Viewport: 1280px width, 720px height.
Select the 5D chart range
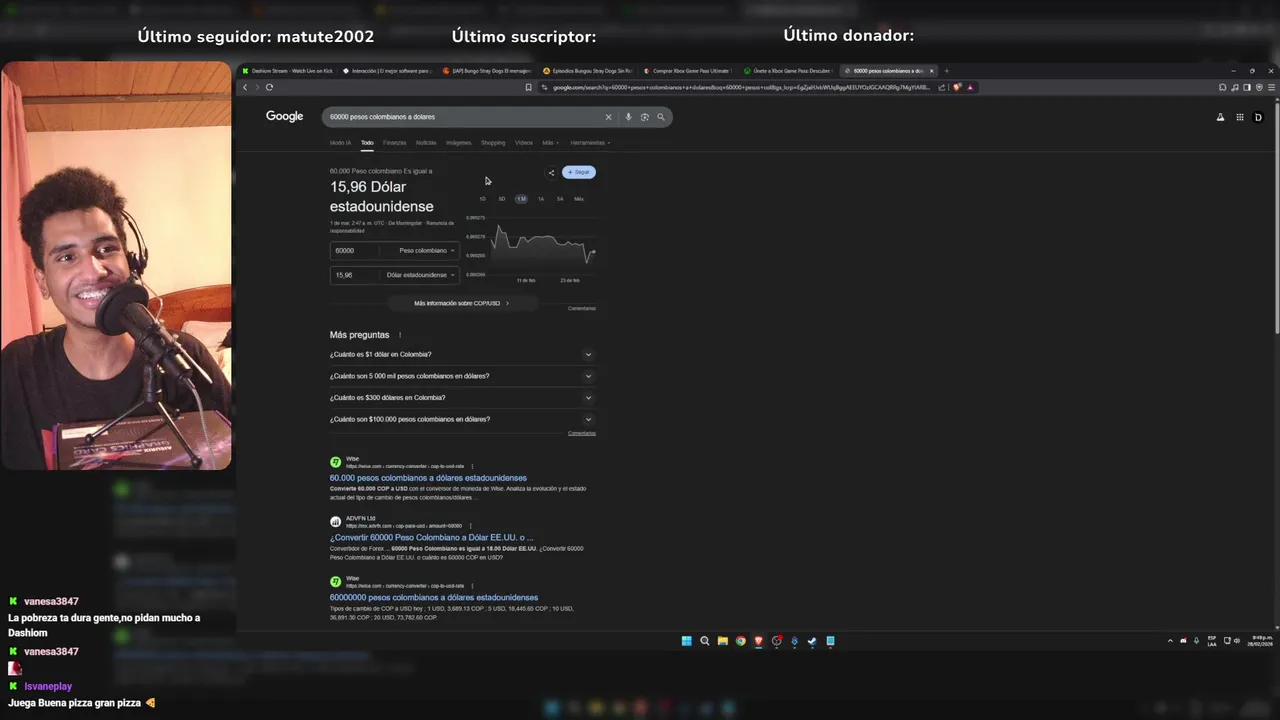(502, 199)
